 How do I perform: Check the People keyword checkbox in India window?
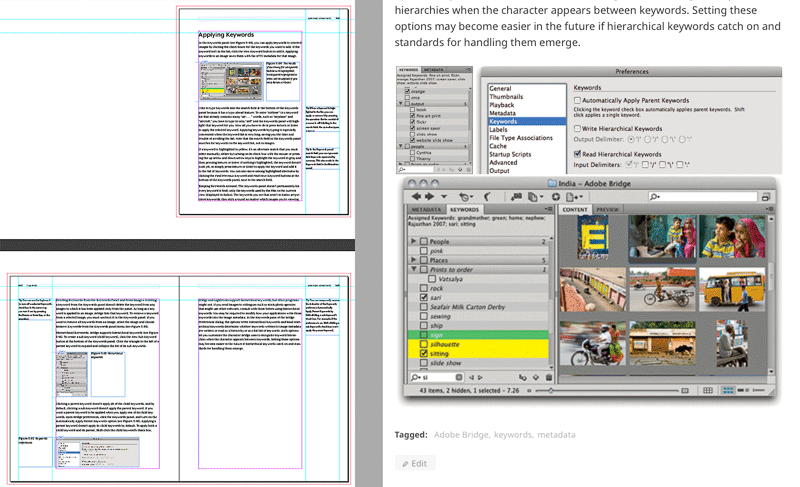point(423,241)
